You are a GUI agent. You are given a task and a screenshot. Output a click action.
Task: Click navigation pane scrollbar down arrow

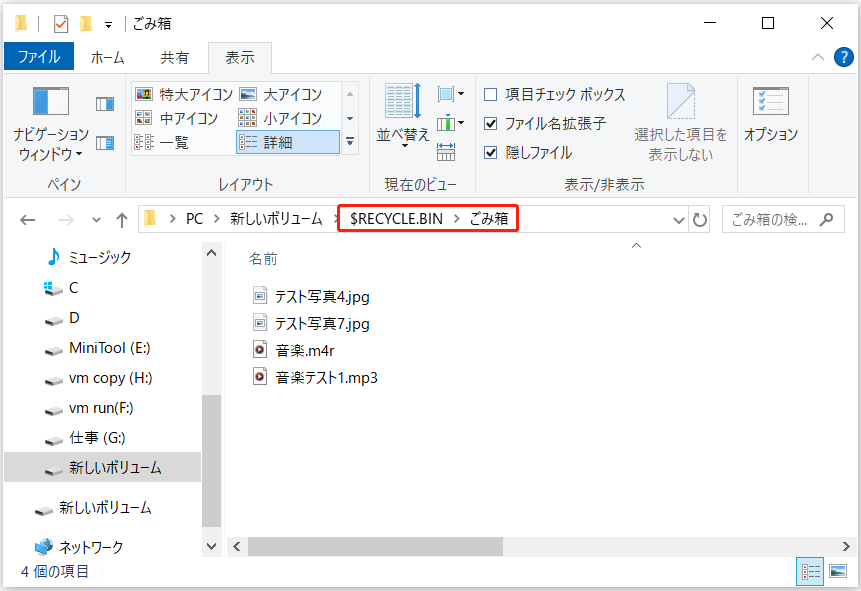[x=211, y=547]
